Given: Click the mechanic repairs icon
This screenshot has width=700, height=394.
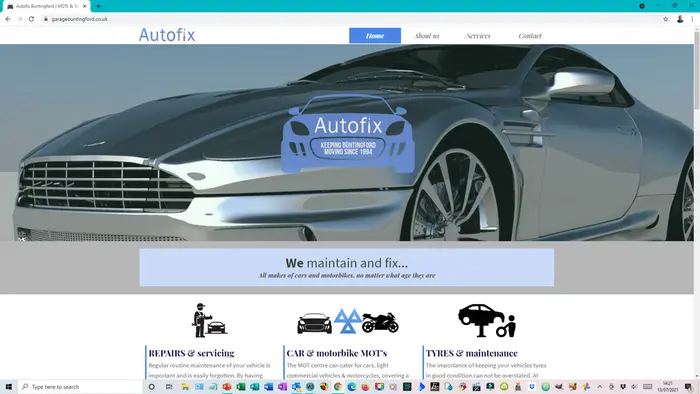Looking at the screenshot, I should pos(209,320).
